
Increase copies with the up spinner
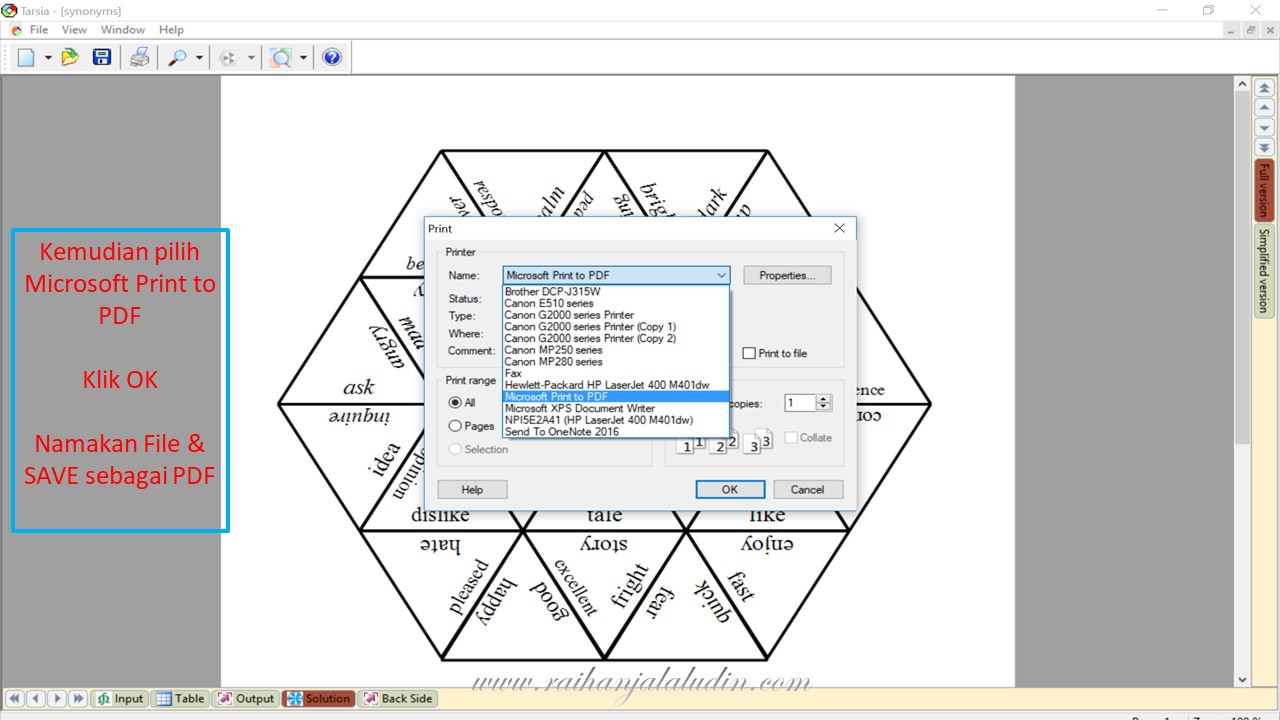pos(824,398)
